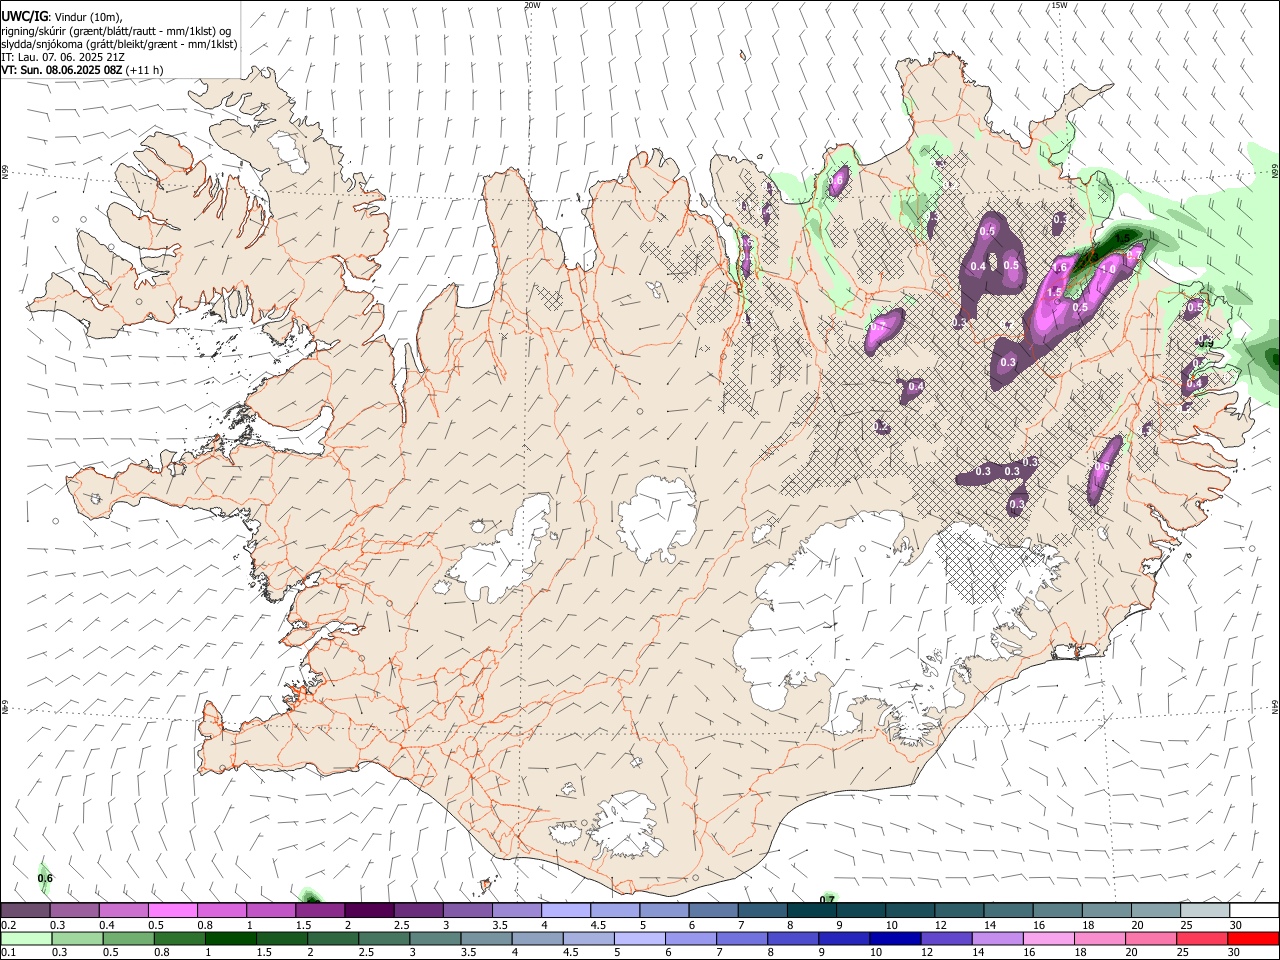Screen dimensions: 1280x960
Task: Click the black 1.5 label in dark green area
Action: click(x=1124, y=238)
